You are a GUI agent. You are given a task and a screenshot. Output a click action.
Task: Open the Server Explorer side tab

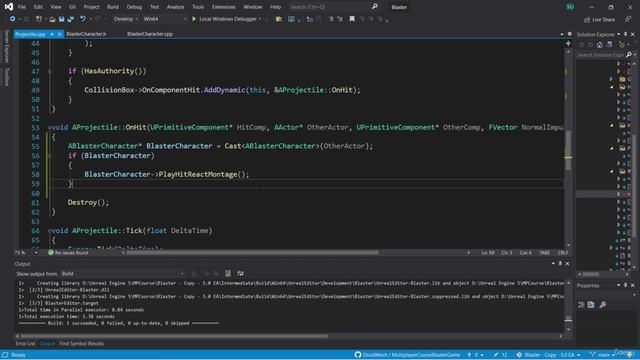tap(7, 46)
